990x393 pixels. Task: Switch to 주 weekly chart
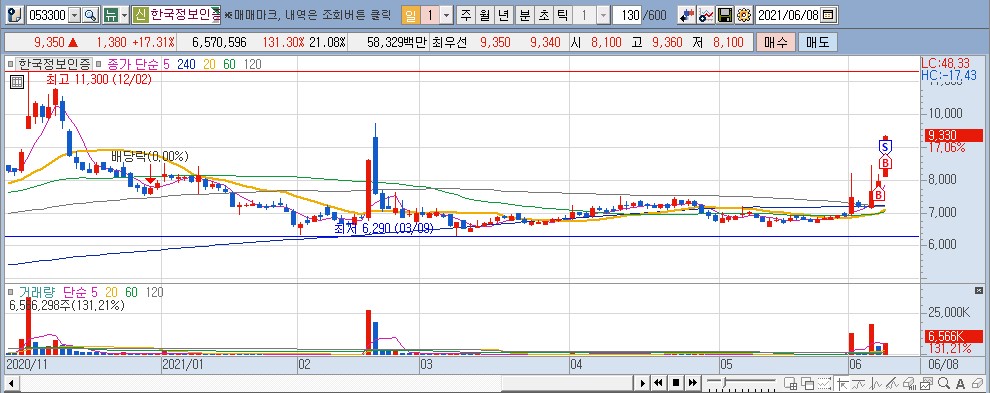coord(466,15)
